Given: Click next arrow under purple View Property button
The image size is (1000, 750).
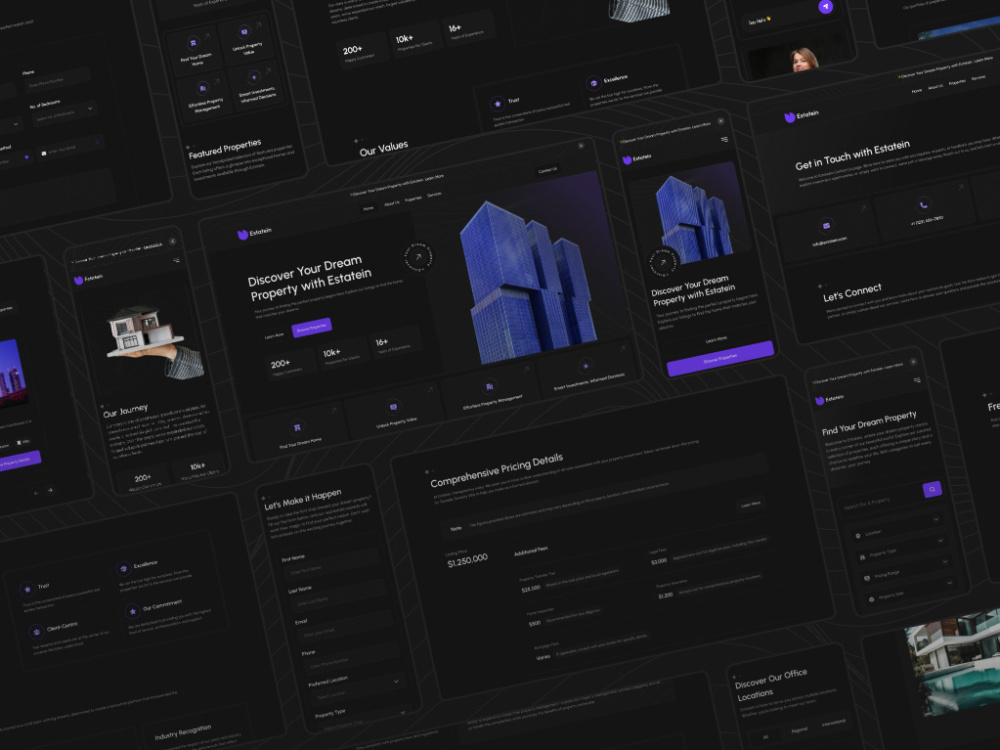Looking at the screenshot, I should 50,490.
